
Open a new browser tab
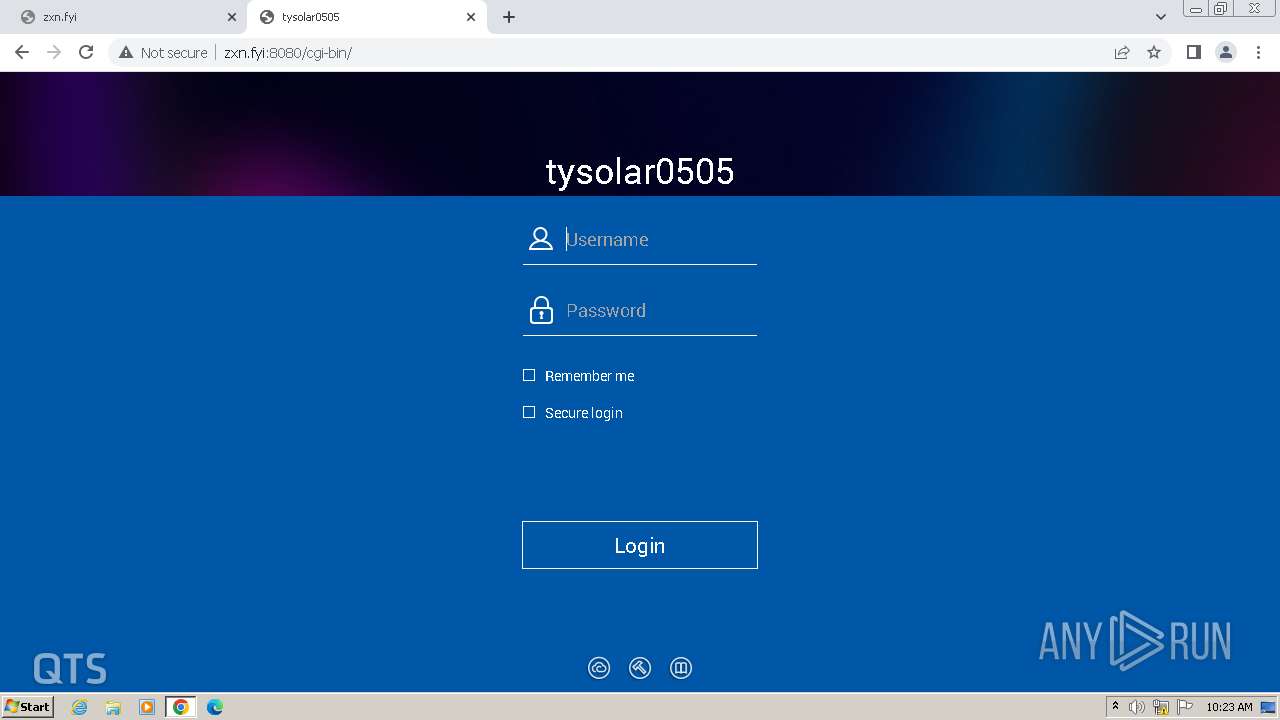click(509, 17)
